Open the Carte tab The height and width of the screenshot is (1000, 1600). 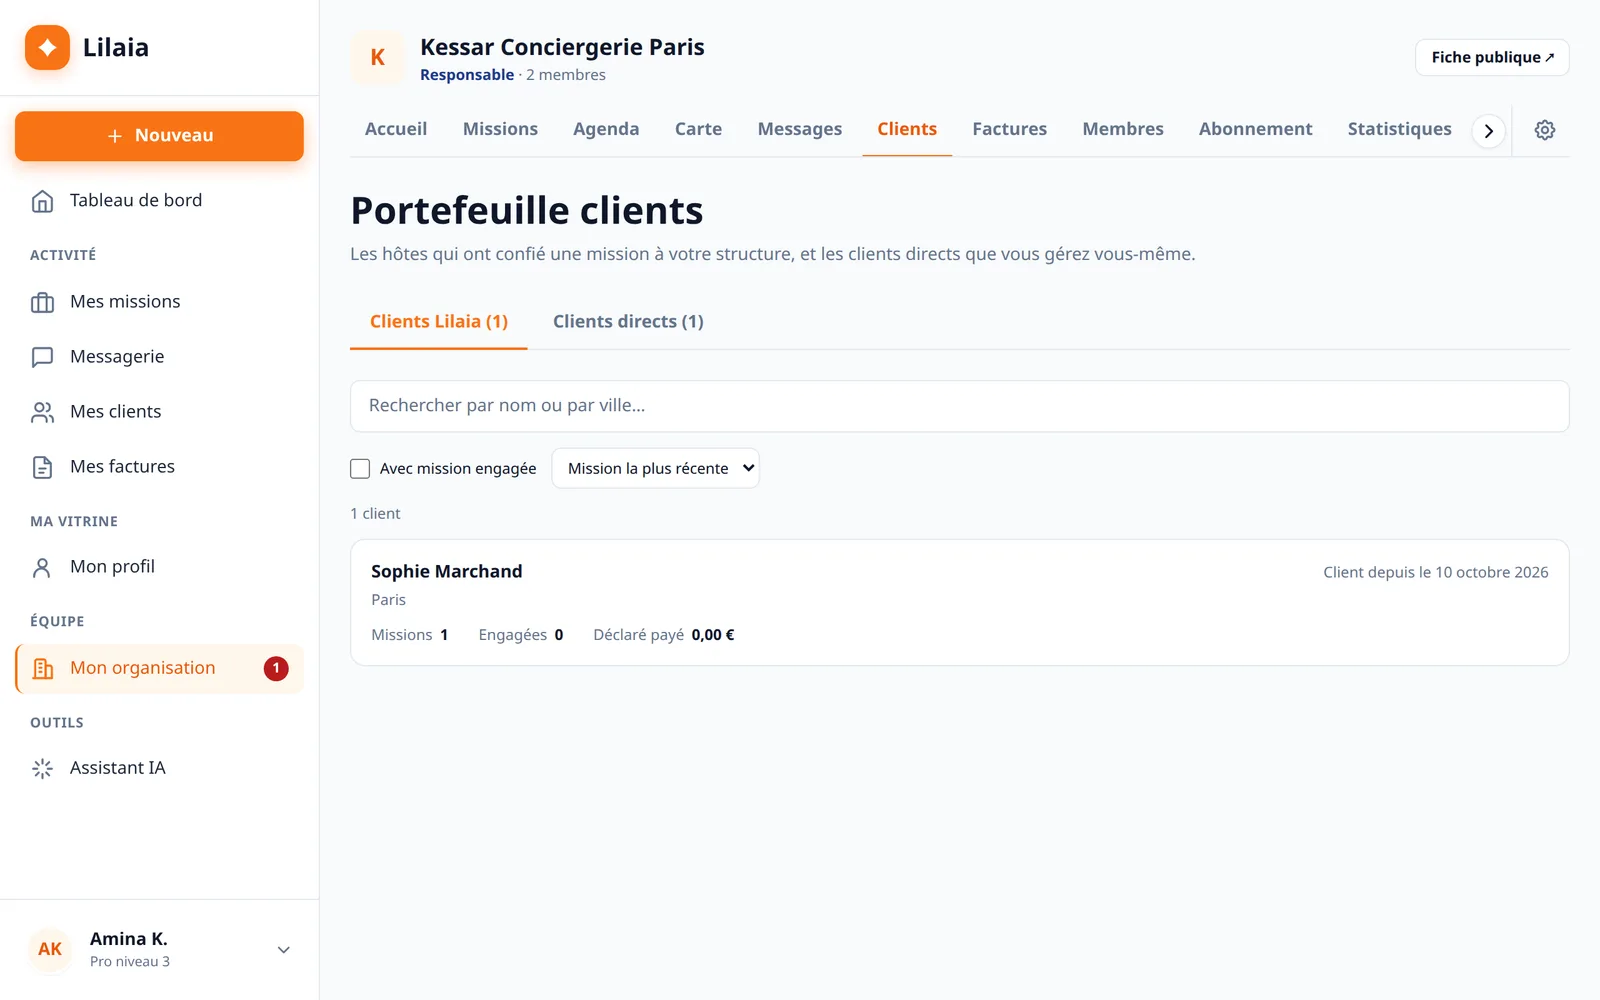698,129
